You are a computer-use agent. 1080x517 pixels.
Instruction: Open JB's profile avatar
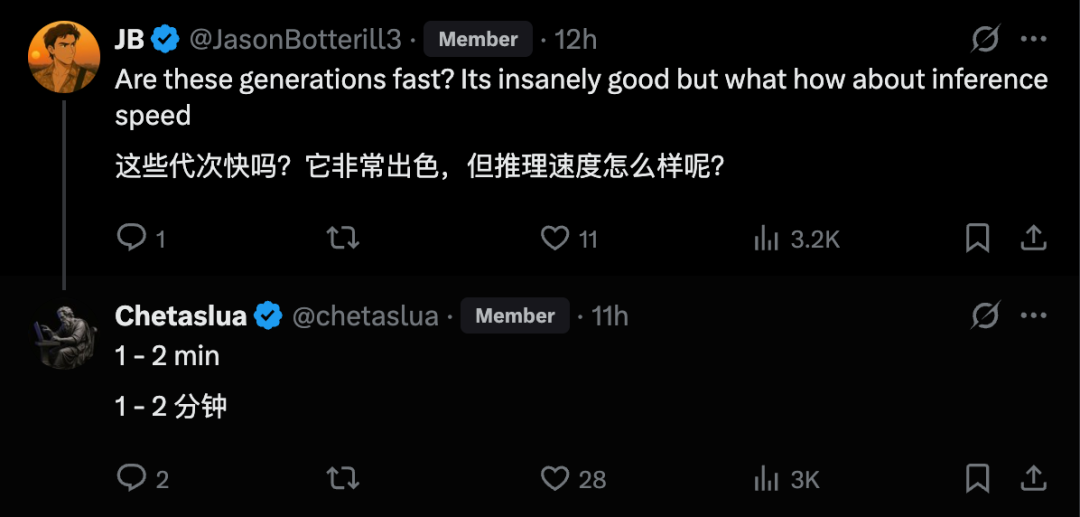click(64, 56)
